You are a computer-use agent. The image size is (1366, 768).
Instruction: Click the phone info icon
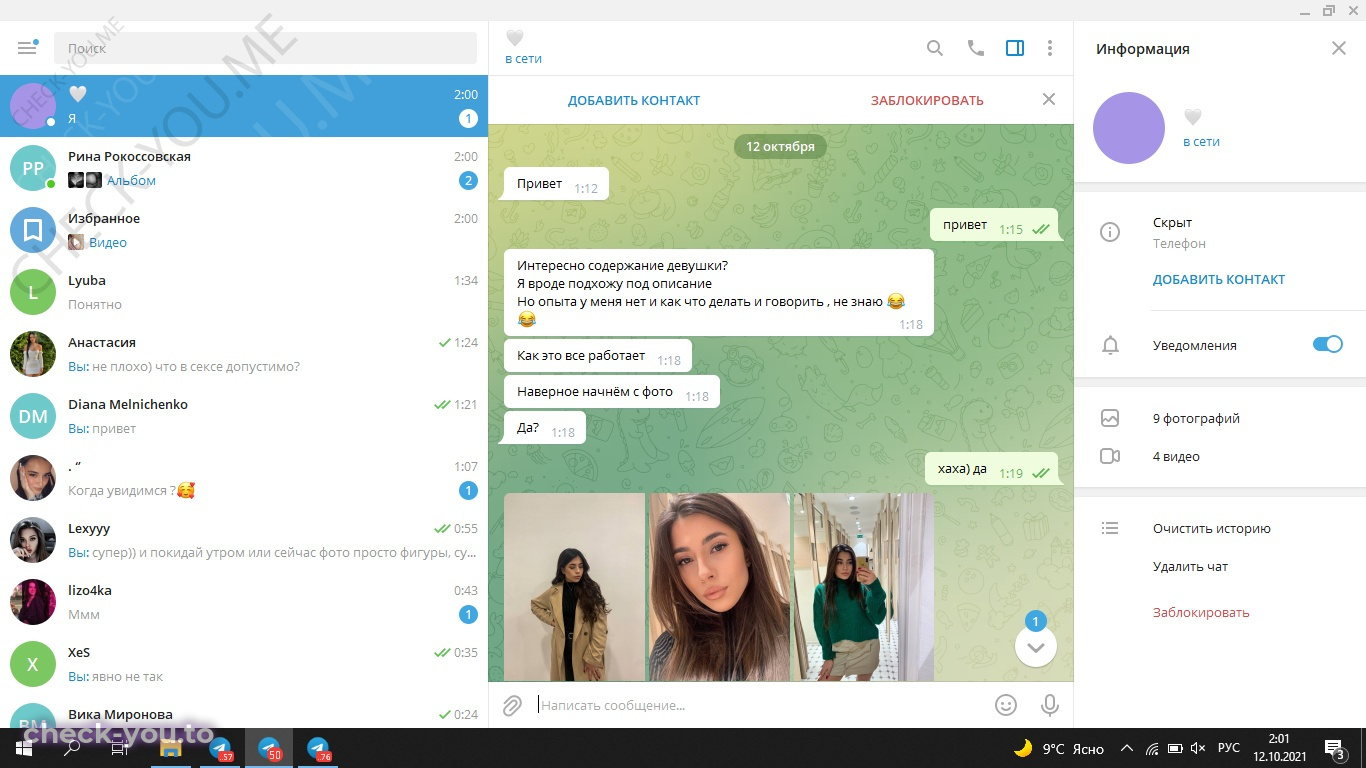point(1109,232)
